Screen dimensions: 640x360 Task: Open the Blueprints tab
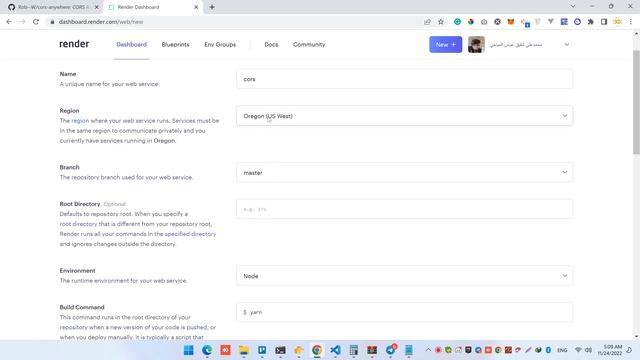click(175, 44)
